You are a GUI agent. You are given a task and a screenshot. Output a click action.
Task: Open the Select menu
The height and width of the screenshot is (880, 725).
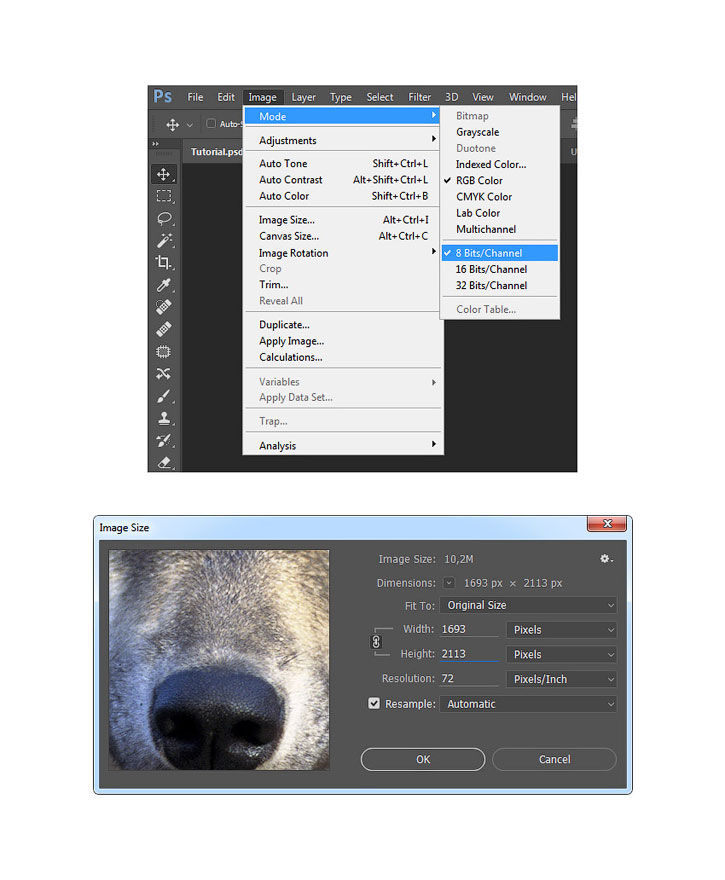[x=380, y=97]
